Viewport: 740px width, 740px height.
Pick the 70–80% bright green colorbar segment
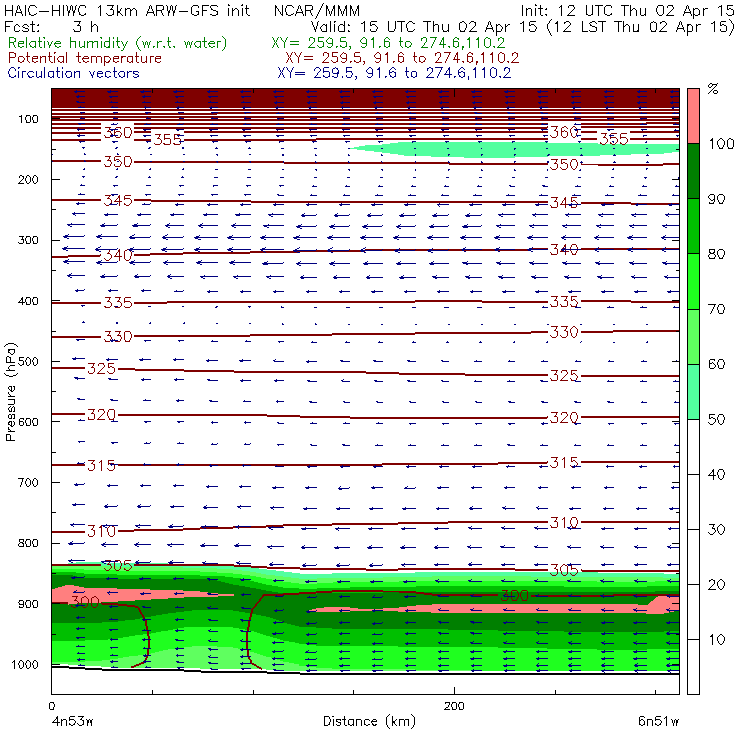pos(693,282)
